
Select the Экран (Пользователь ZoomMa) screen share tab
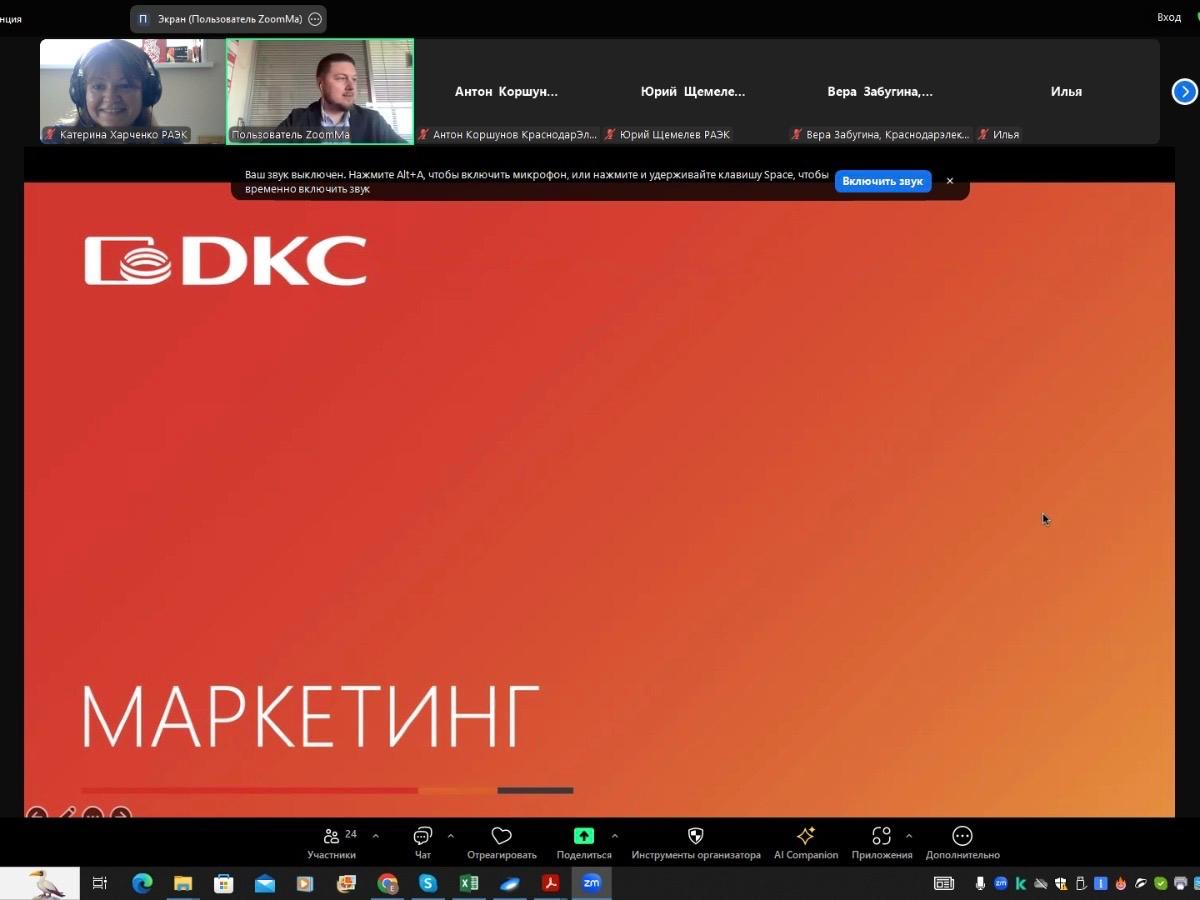click(228, 19)
